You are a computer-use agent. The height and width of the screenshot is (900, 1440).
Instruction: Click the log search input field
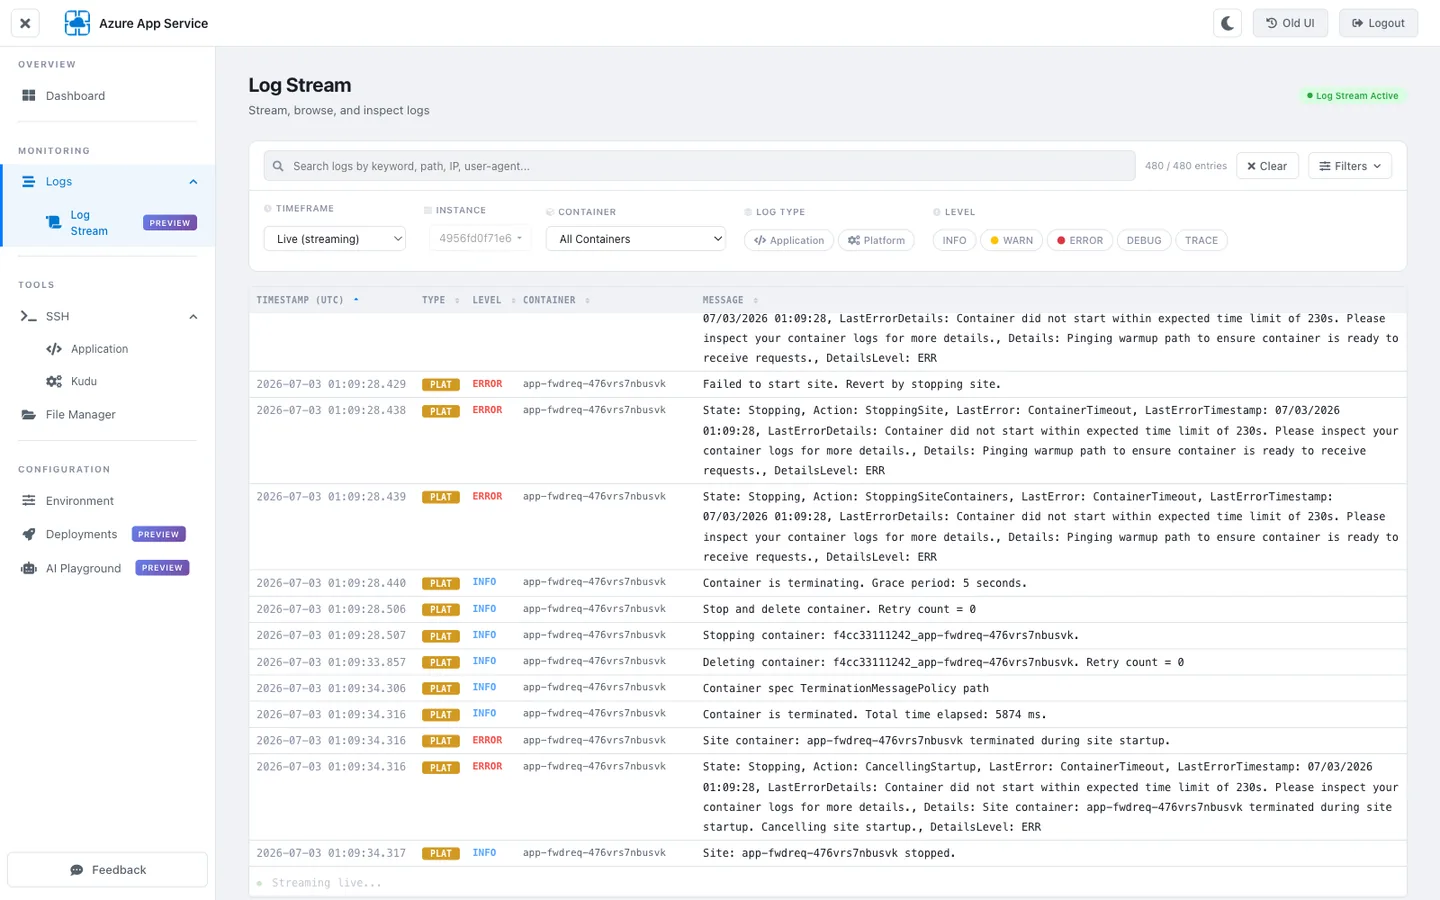(x=699, y=166)
